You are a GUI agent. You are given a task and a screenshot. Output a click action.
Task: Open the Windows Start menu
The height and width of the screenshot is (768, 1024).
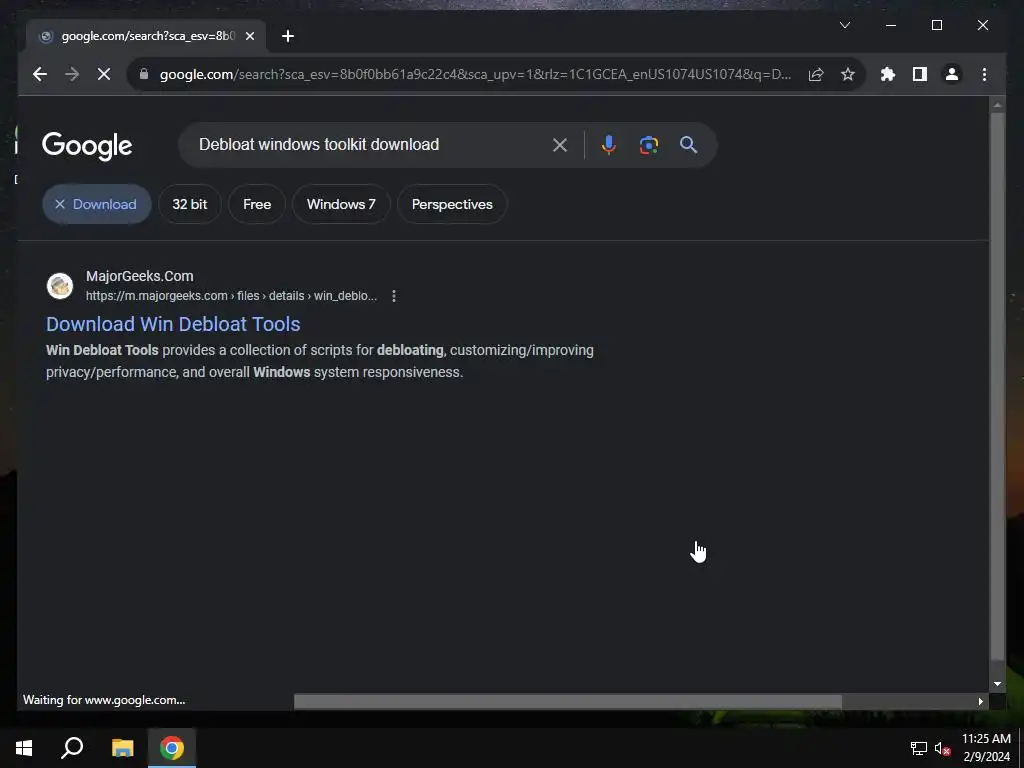[x=24, y=748]
